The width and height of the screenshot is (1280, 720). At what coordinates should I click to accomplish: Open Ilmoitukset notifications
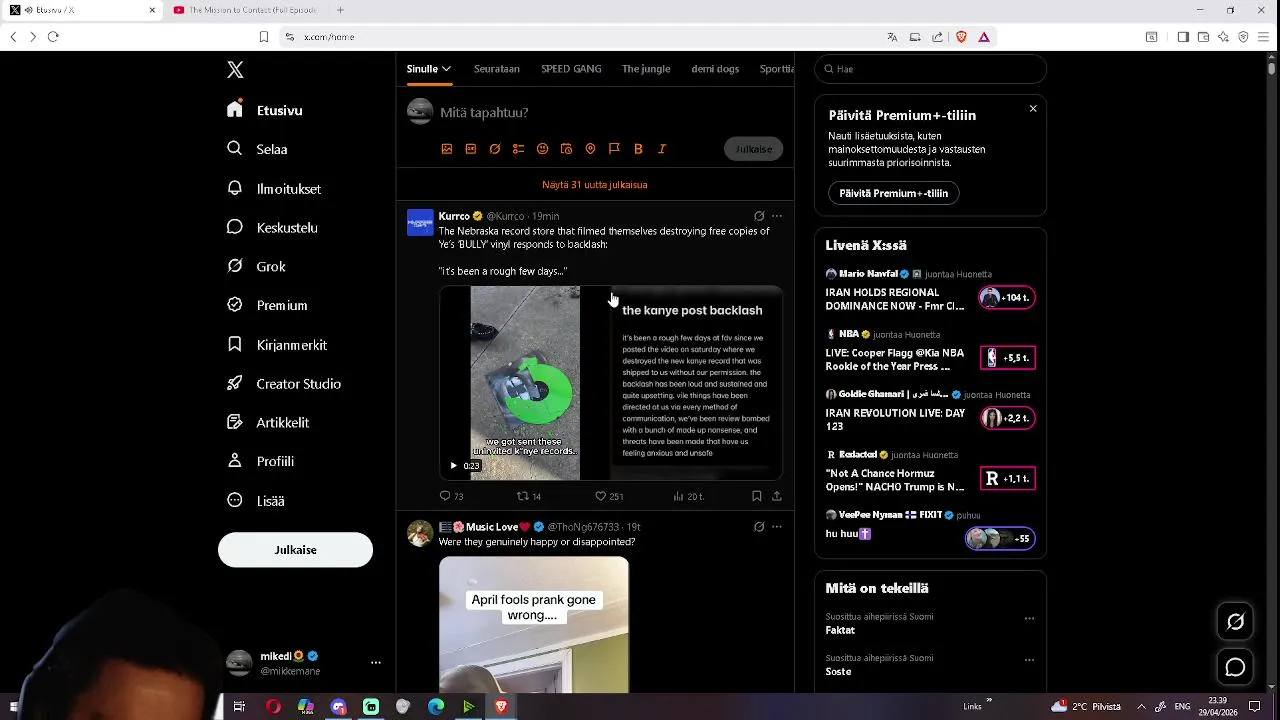coord(274,188)
